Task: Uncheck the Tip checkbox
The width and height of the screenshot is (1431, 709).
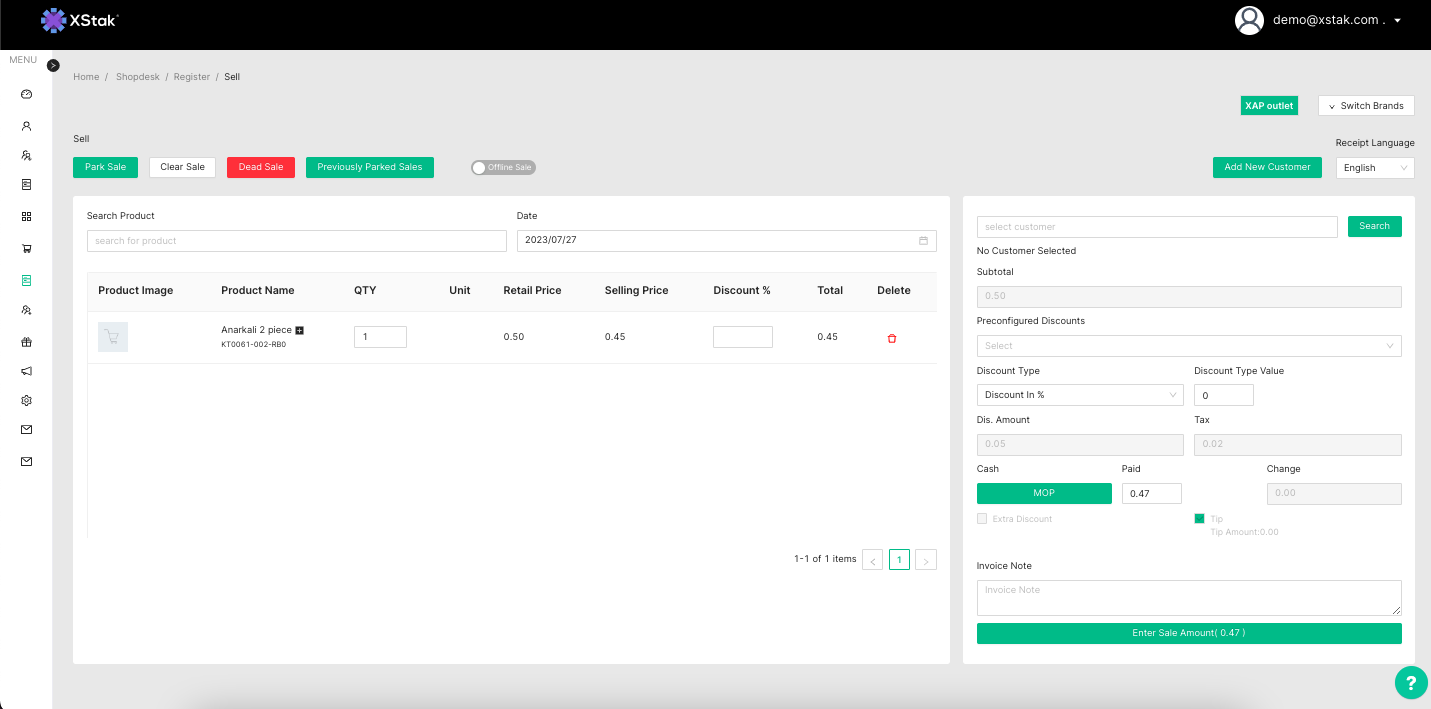Action: point(1199,519)
